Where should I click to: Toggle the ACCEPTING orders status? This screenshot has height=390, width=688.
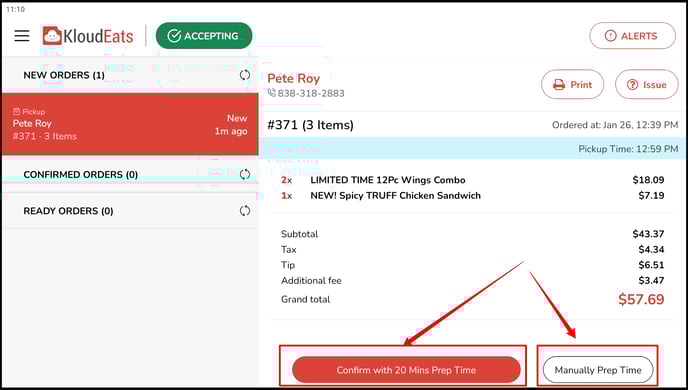pyautogui.click(x=204, y=36)
